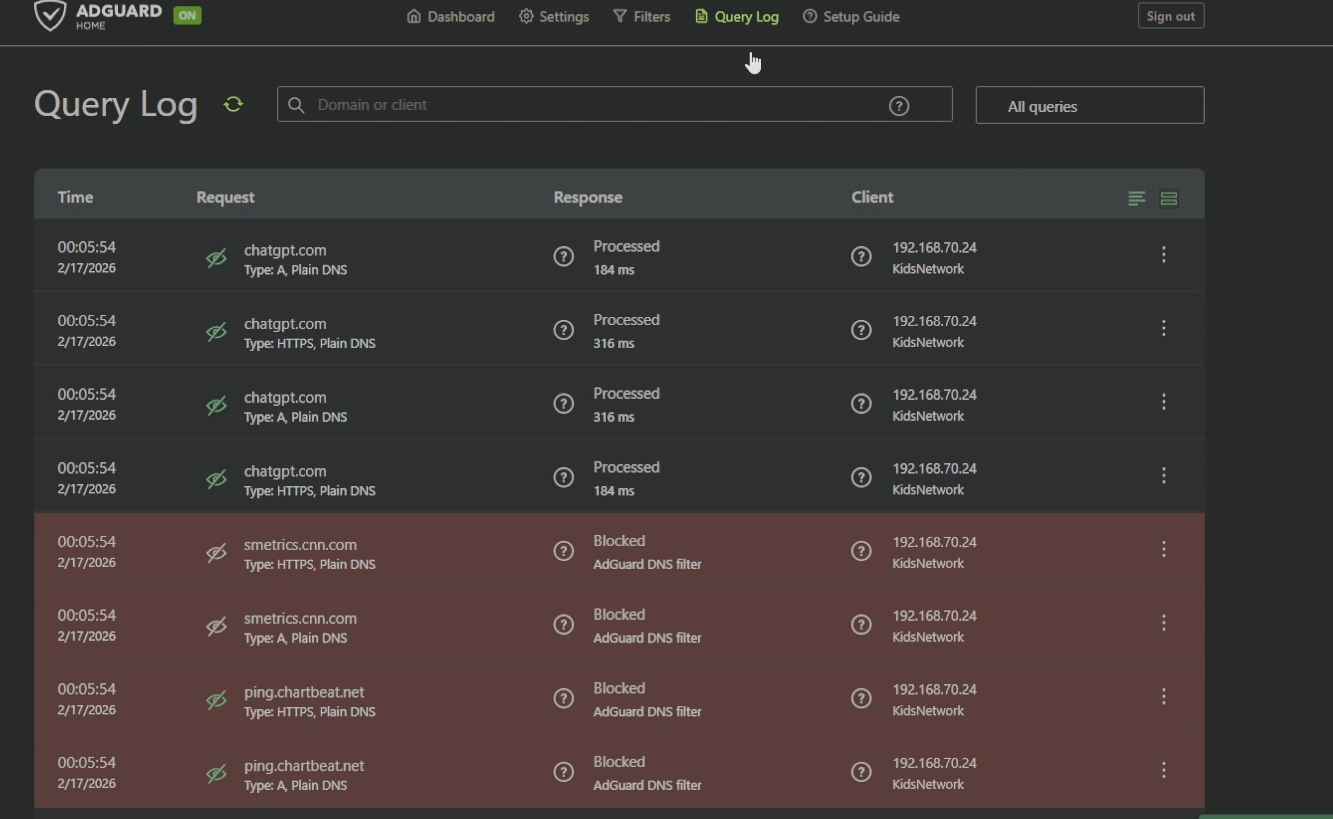Open response info icon for last ping.chartbeat.net row
Image resolution: width=1333 pixels, height=819 pixels.
[564, 772]
